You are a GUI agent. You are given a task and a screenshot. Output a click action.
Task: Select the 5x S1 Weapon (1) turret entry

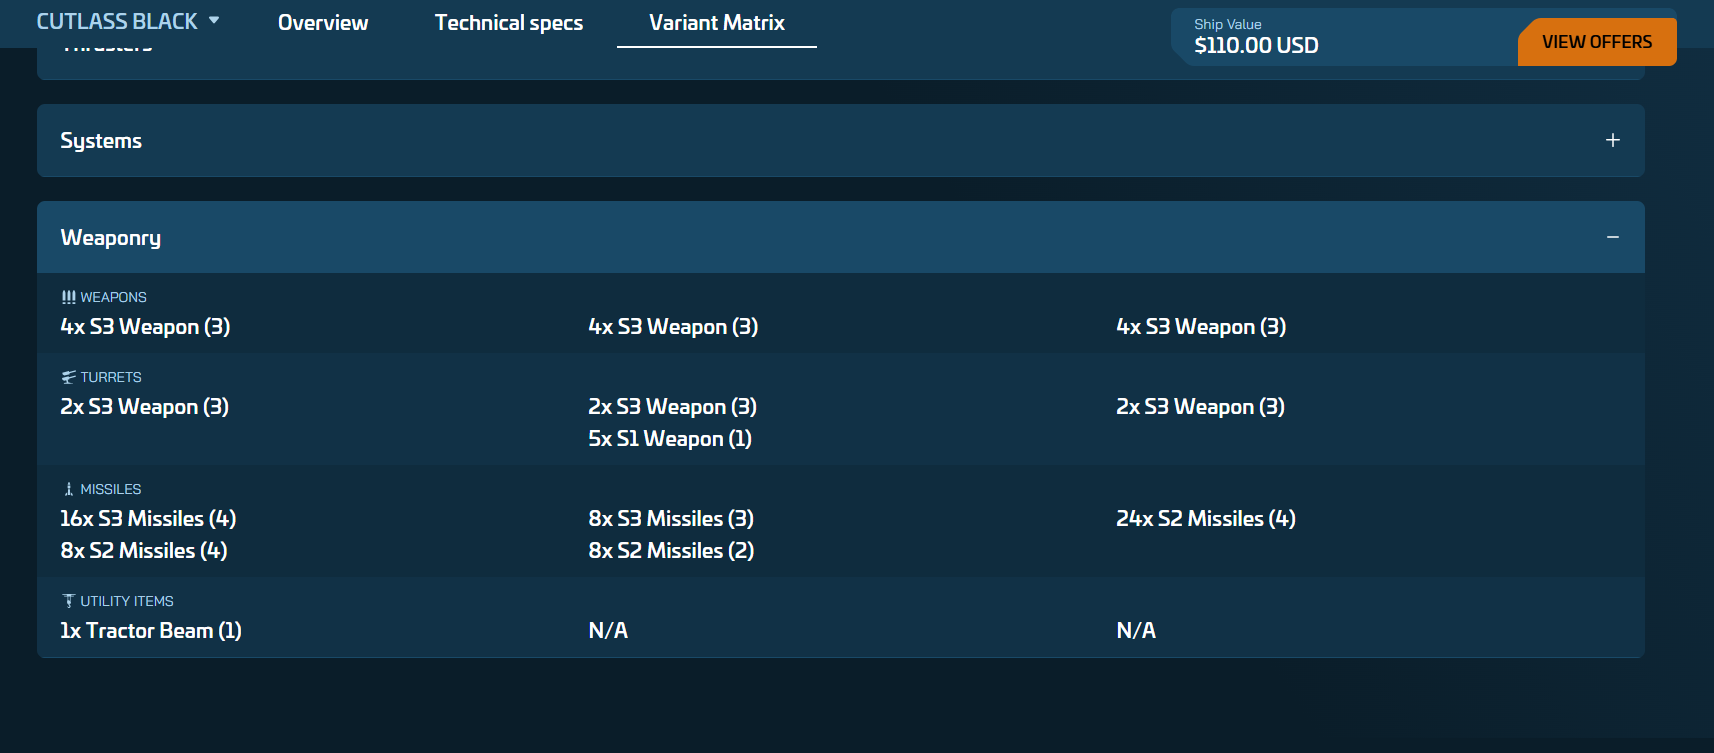[670, 439]
